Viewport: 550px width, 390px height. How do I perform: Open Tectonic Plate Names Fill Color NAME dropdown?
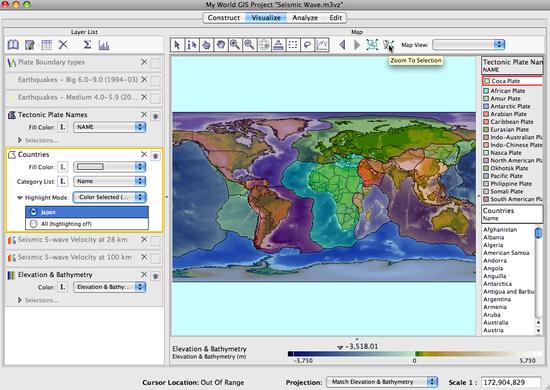tap(109, 127)
